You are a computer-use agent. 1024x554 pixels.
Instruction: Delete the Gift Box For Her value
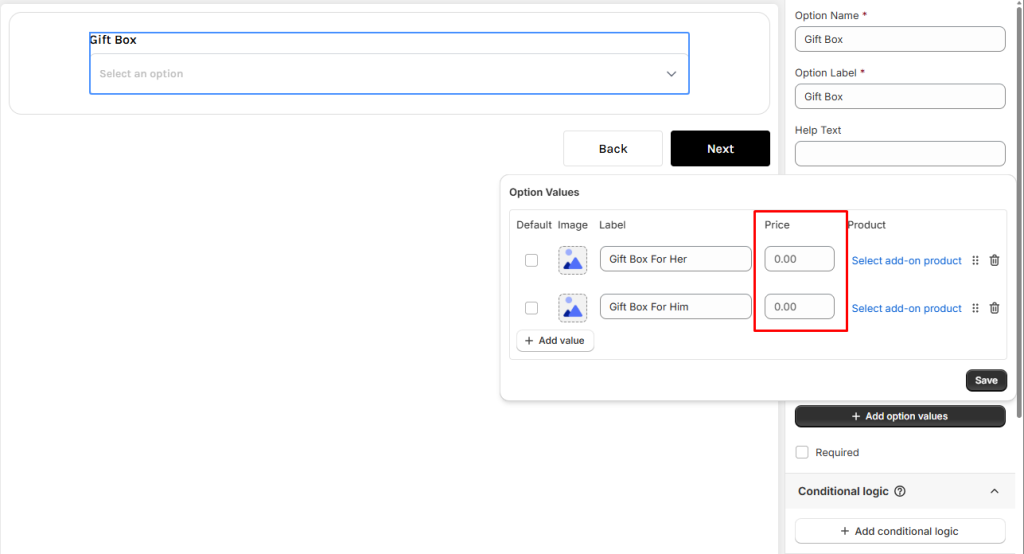994,260
